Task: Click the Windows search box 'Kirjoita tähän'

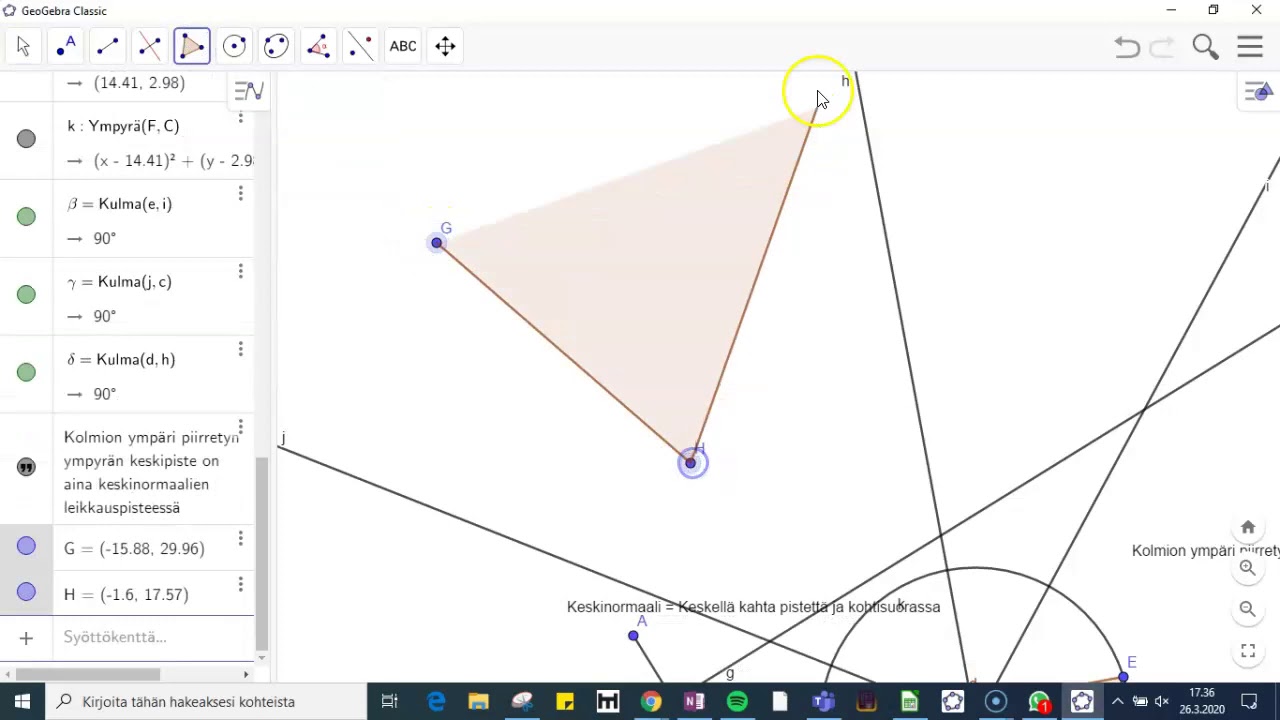Action: pyautogui.click(x=206, y=702)
